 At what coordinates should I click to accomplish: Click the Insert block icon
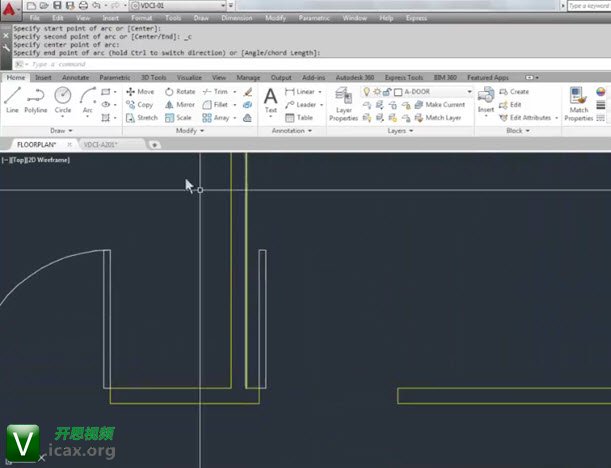[486, 99]
